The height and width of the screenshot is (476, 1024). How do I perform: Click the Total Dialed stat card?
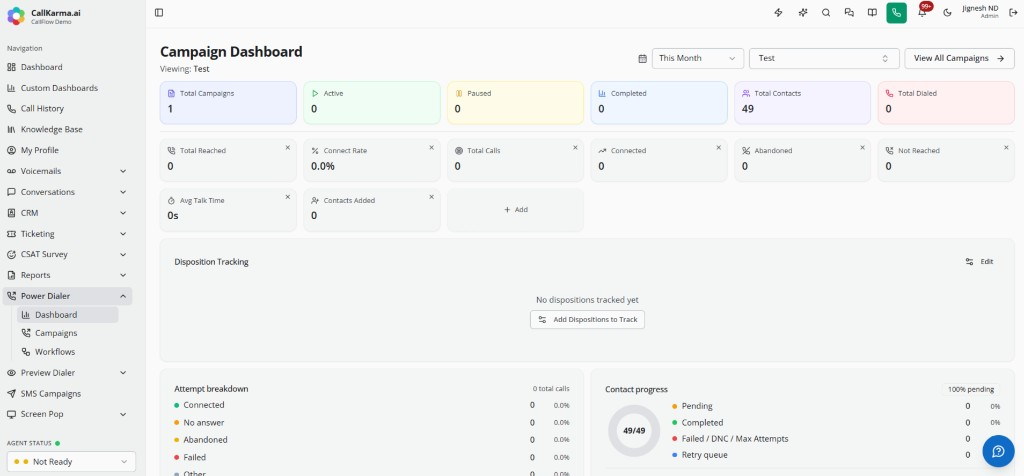point(946,103)
